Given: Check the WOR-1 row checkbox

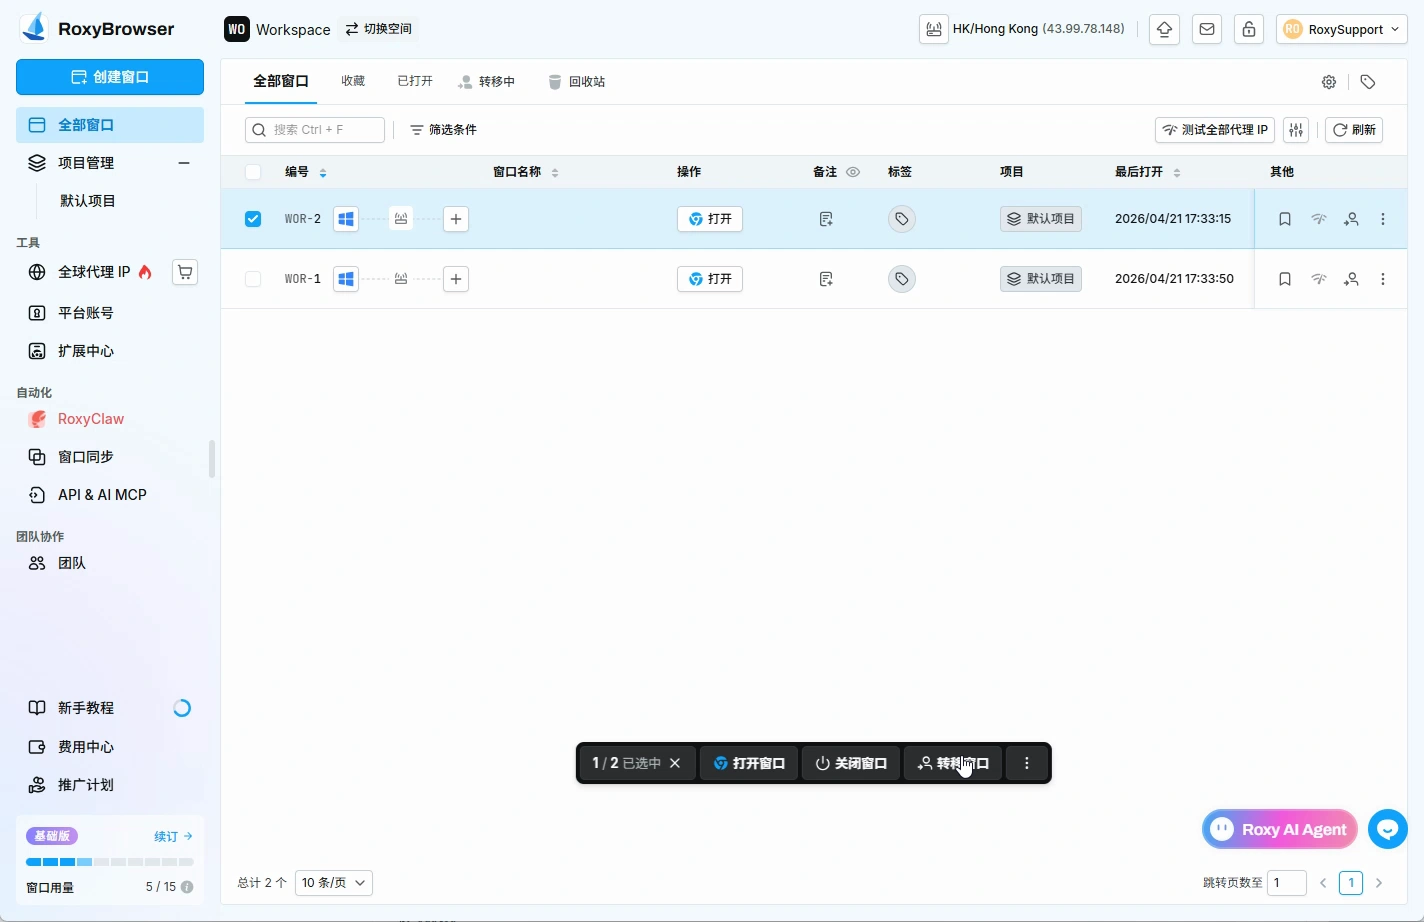Looking at the screenshot, I should tap(253, 279).
